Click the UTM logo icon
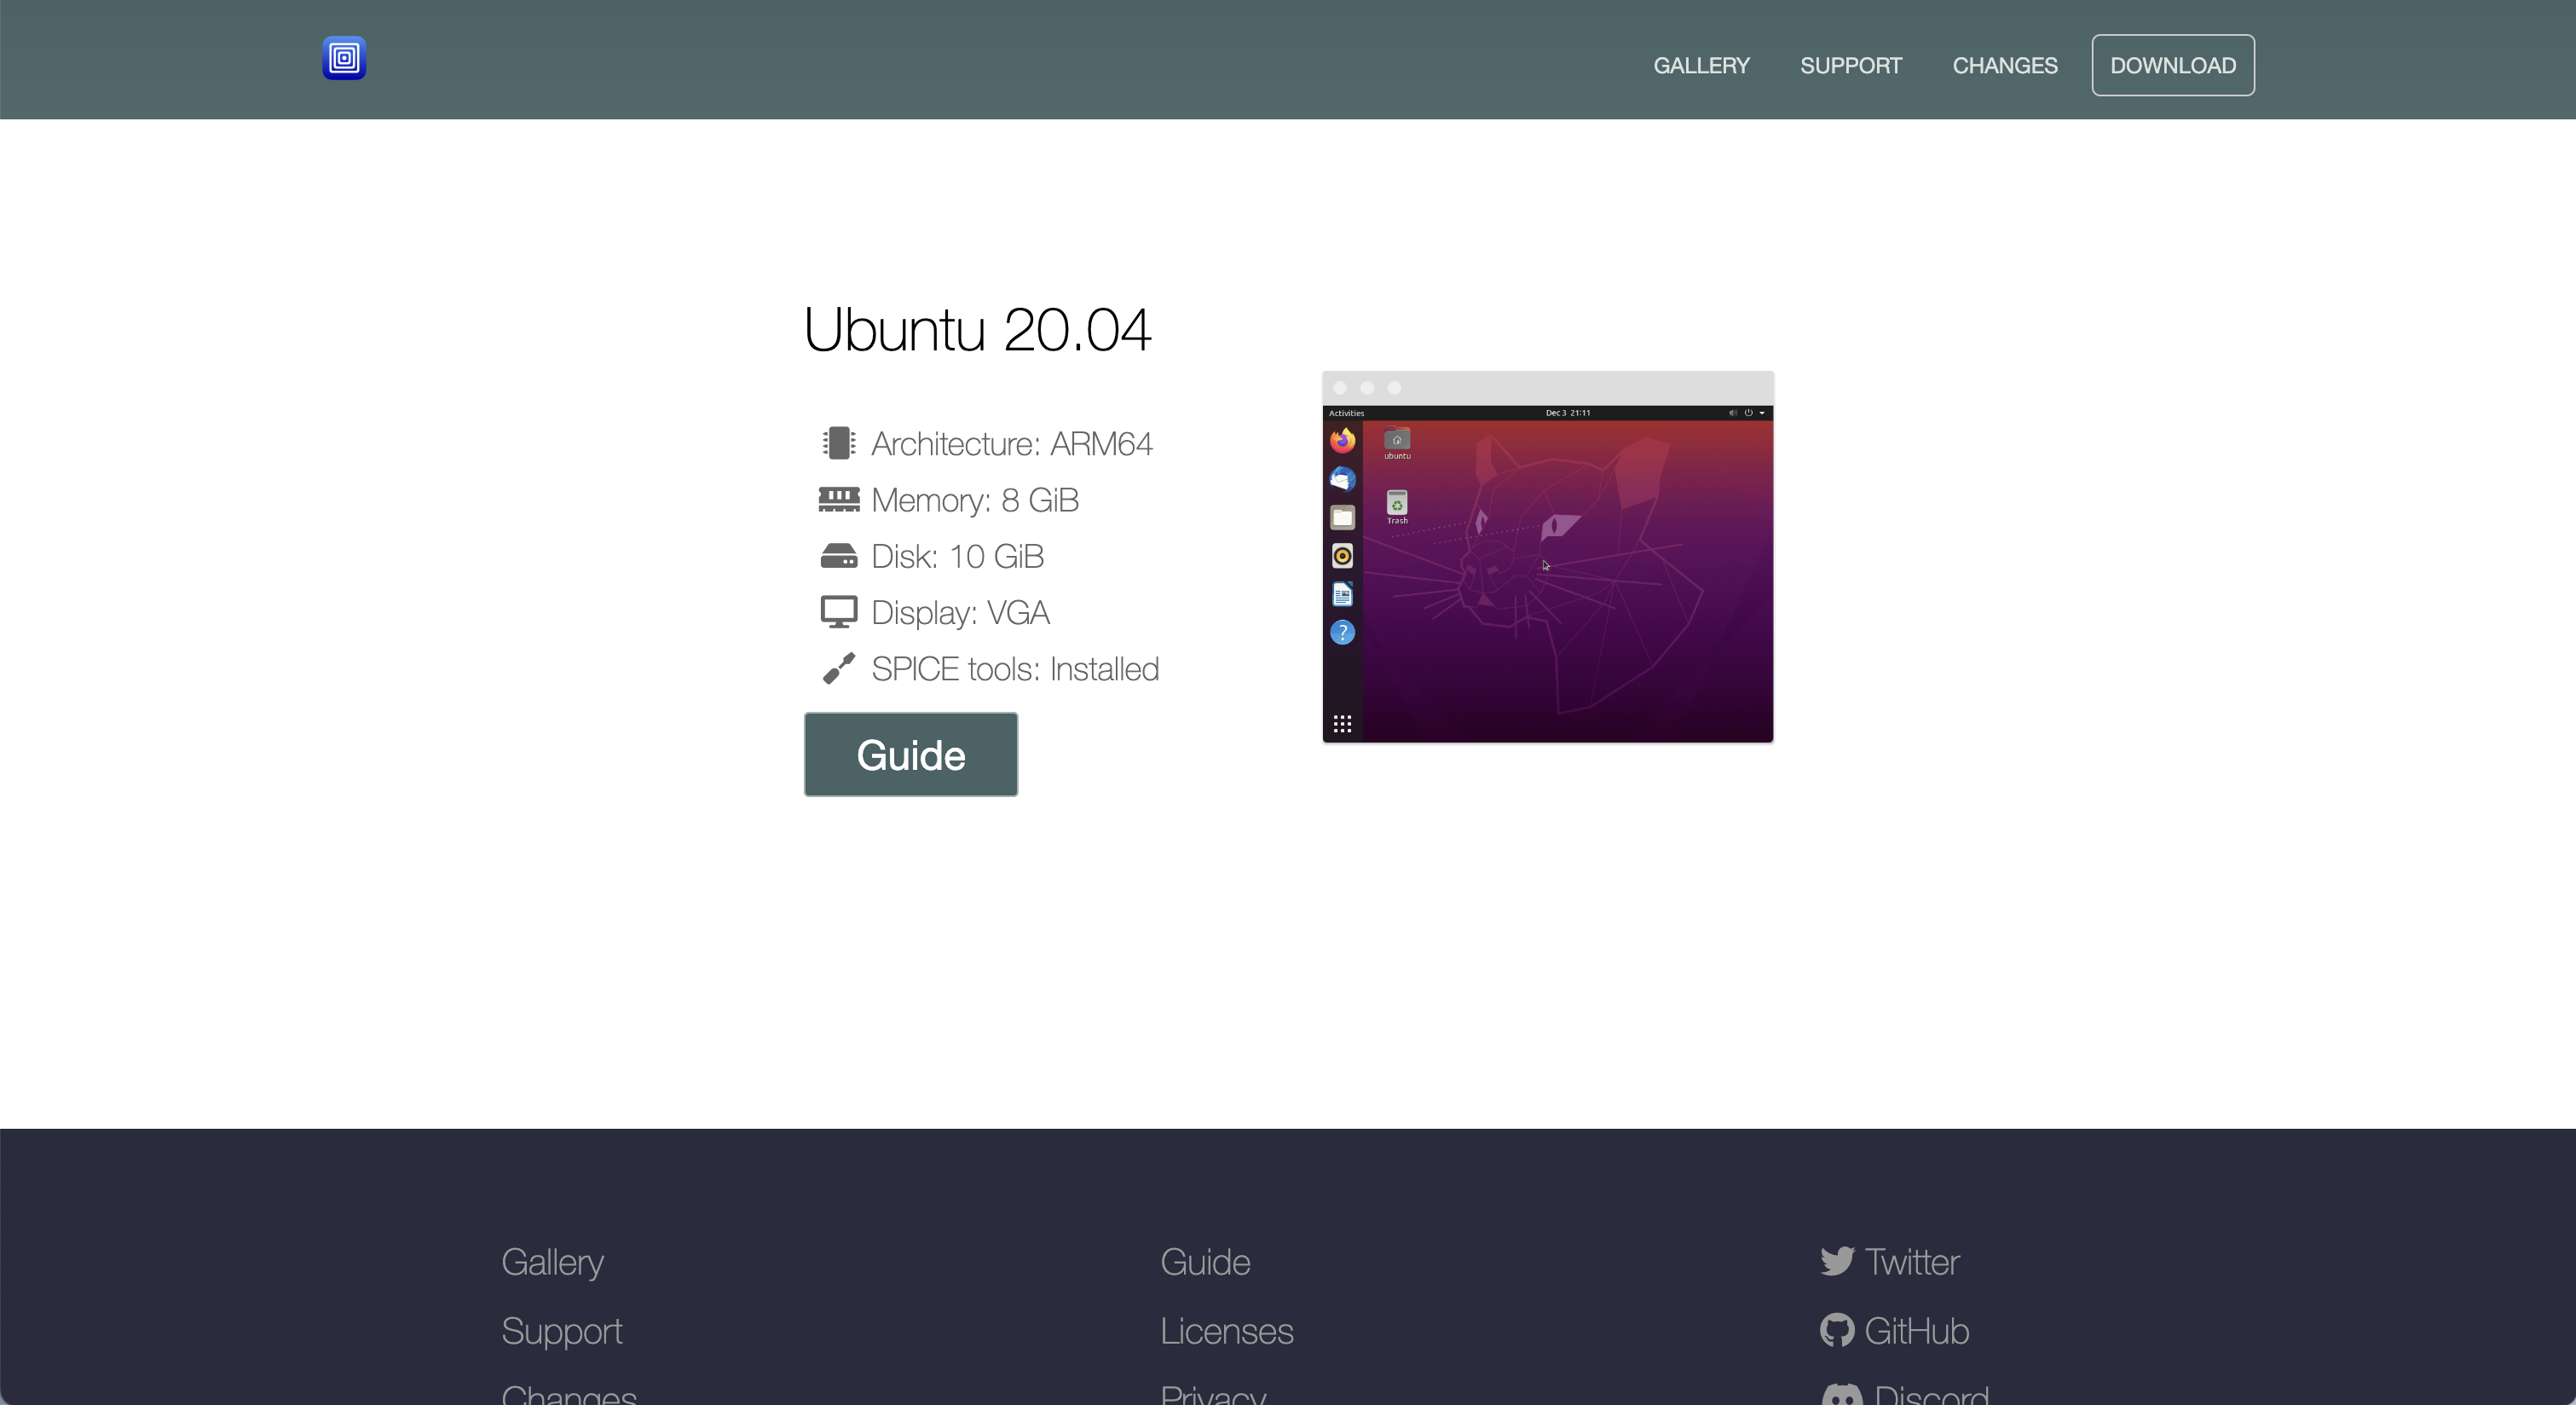This screenshot has height=1405, width=2576. pyautogui.click(x=344, y=58)
